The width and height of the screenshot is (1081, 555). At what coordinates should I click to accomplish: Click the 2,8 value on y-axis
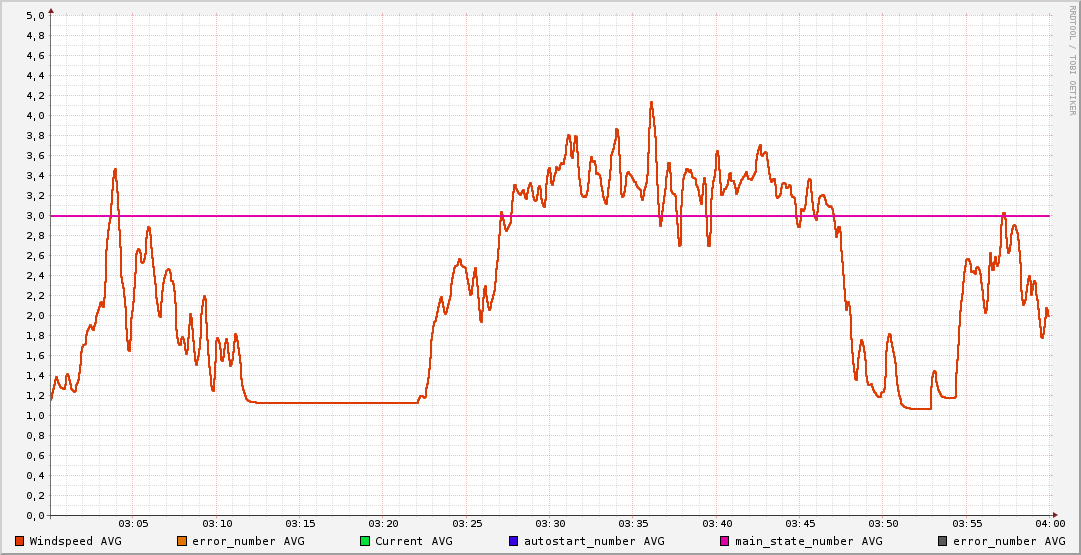[x=37, y=236]
